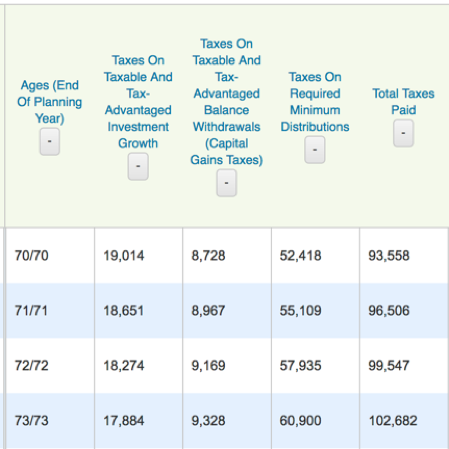Click the Capital Gains Taxes column header
The image size is (449, 449).
[226, 102]
